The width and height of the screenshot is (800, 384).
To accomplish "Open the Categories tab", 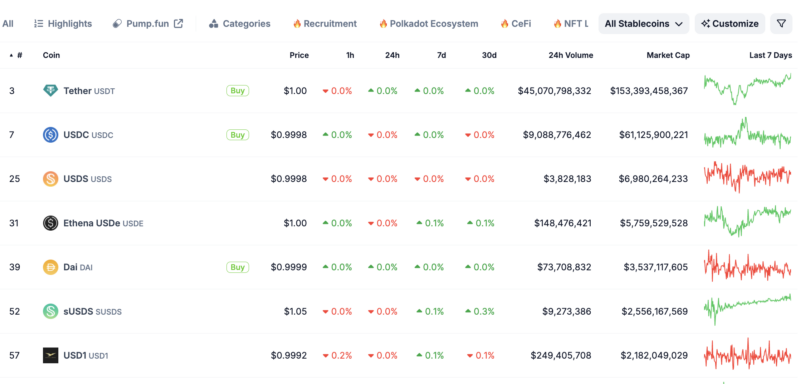I will click(x=240, y=23).
